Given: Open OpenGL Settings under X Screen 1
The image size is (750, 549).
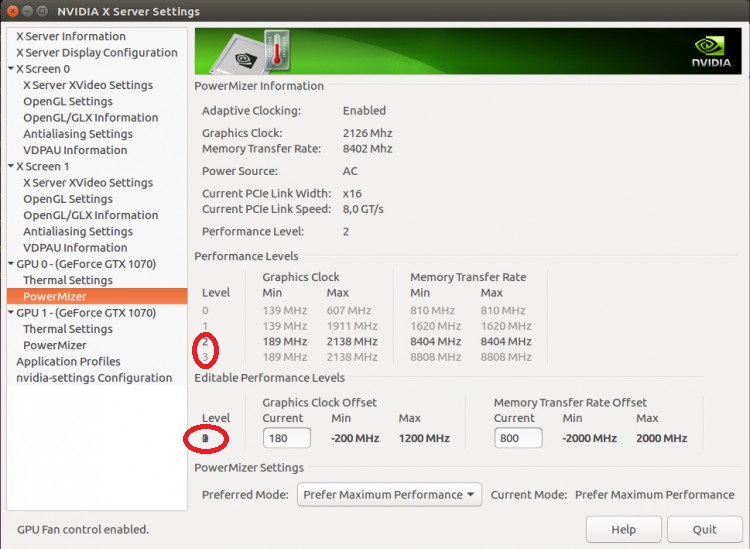Looking at the screenshot, I should 68,199.
